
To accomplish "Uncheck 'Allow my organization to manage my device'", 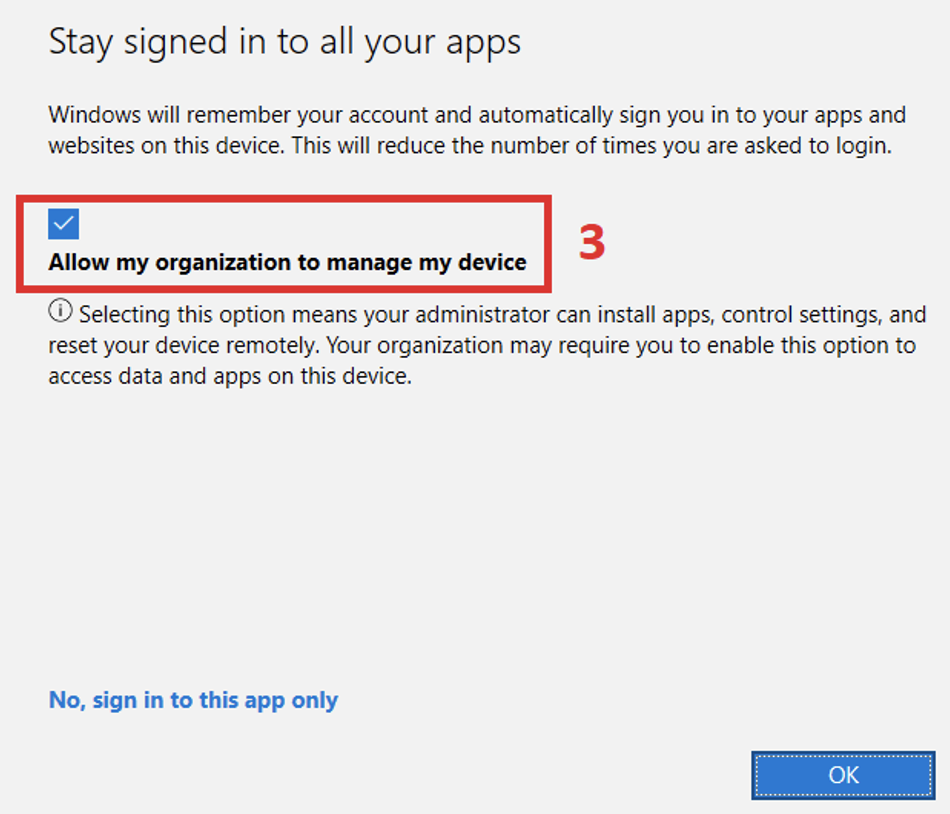I will point(63,223).
